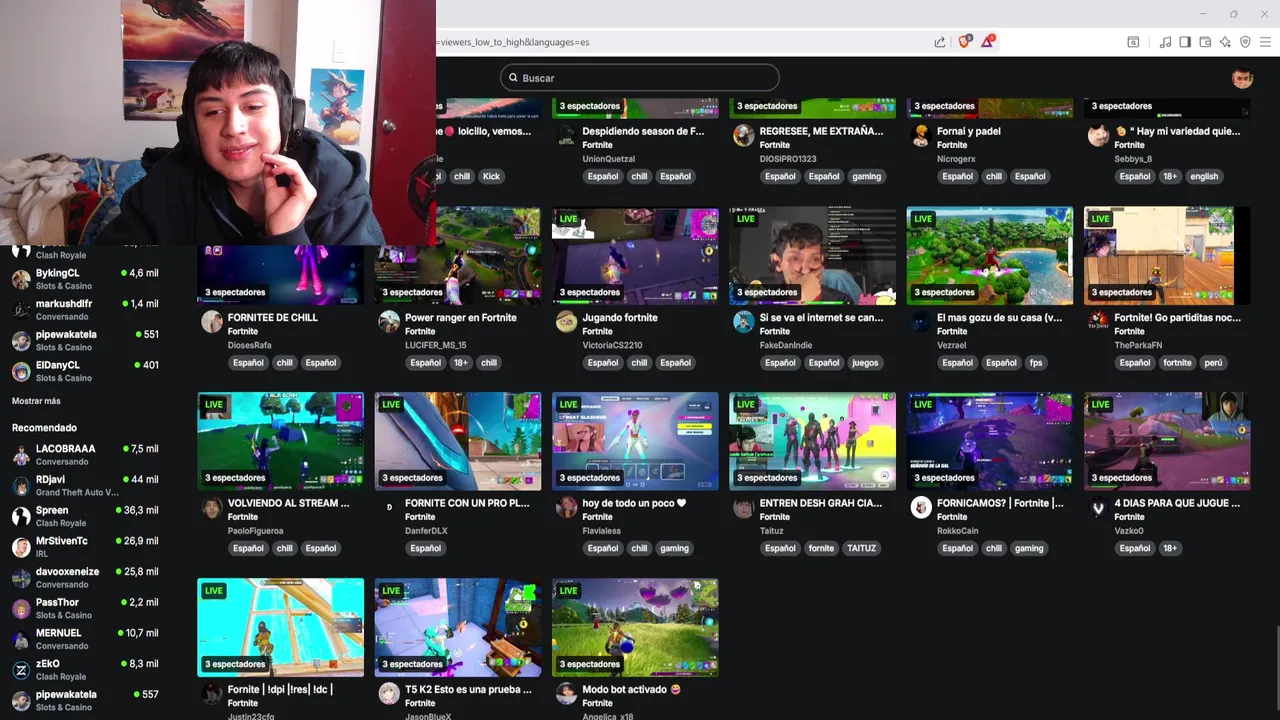Viewport: 1280px width, 720px height.
Task: Open 'FORNITE CON UN PRO PL...' title link
Action: [467, 503]
